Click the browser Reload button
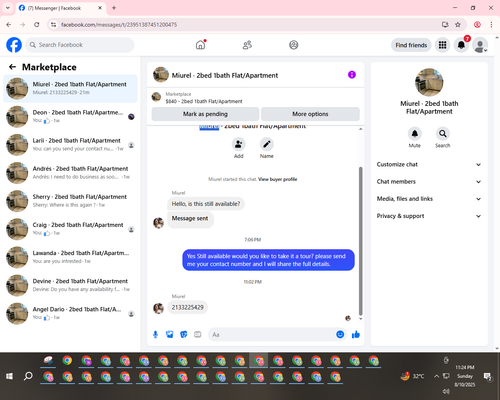 coord(37,24)
